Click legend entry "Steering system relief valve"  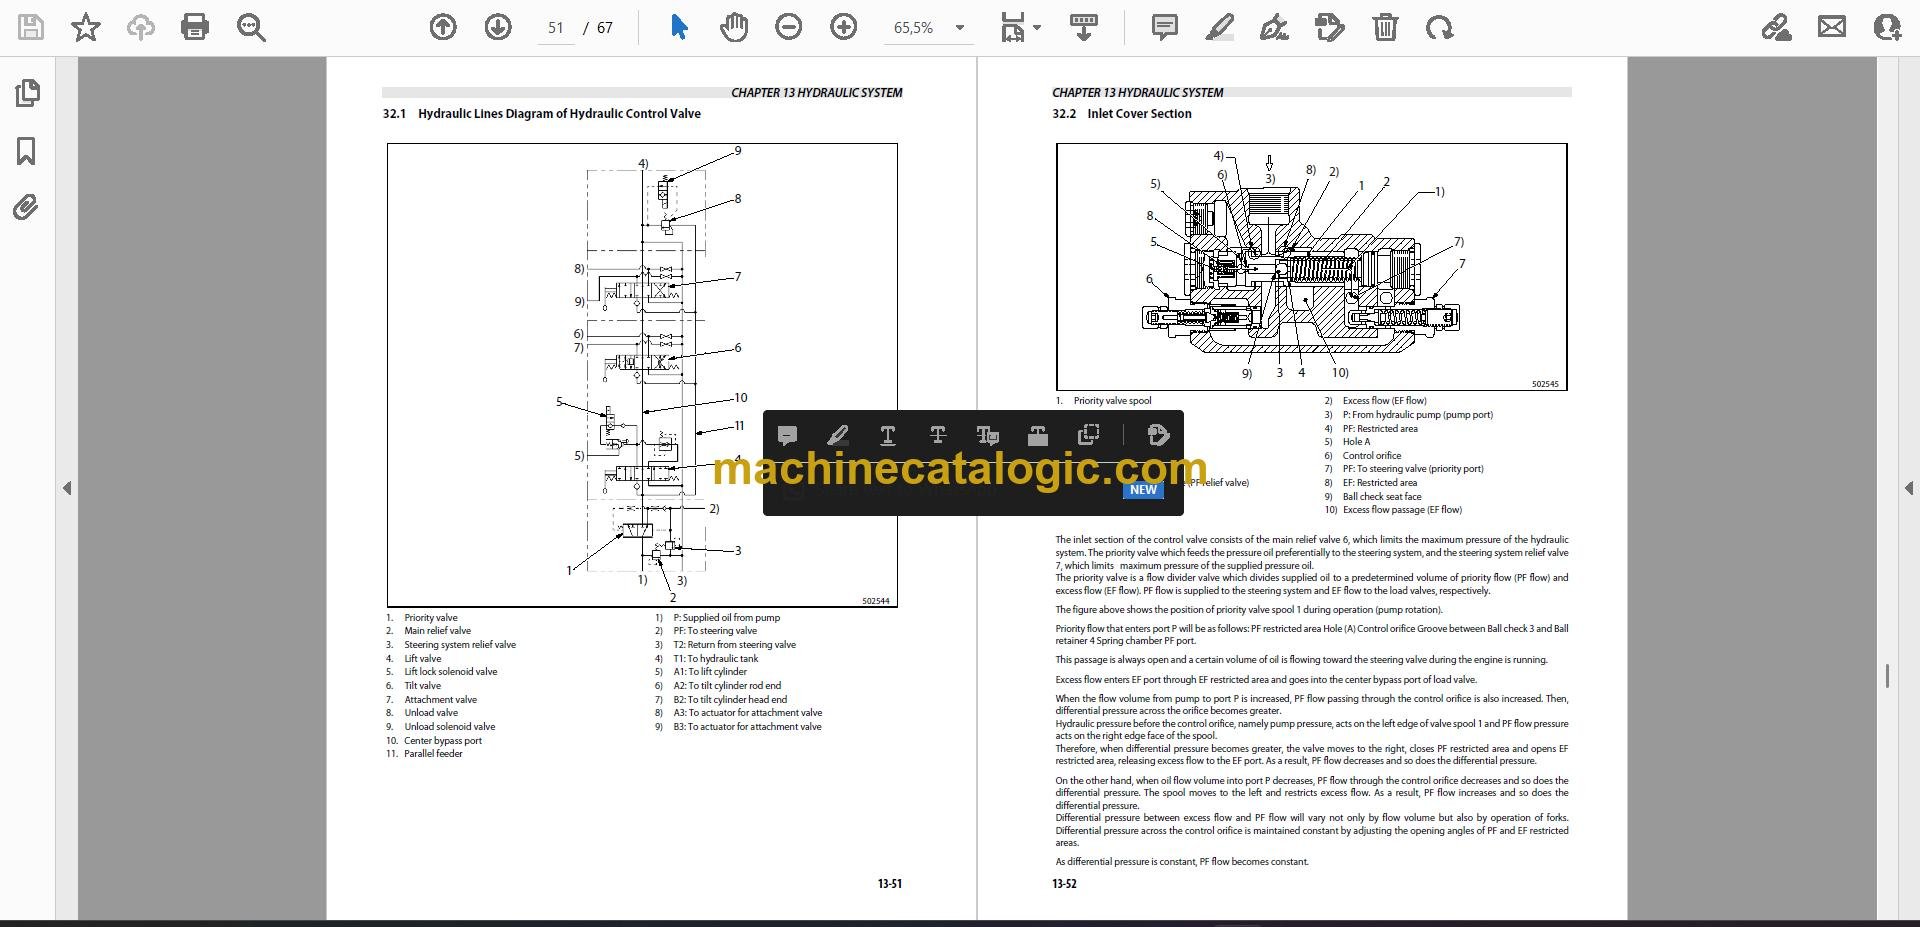(460, 645)
